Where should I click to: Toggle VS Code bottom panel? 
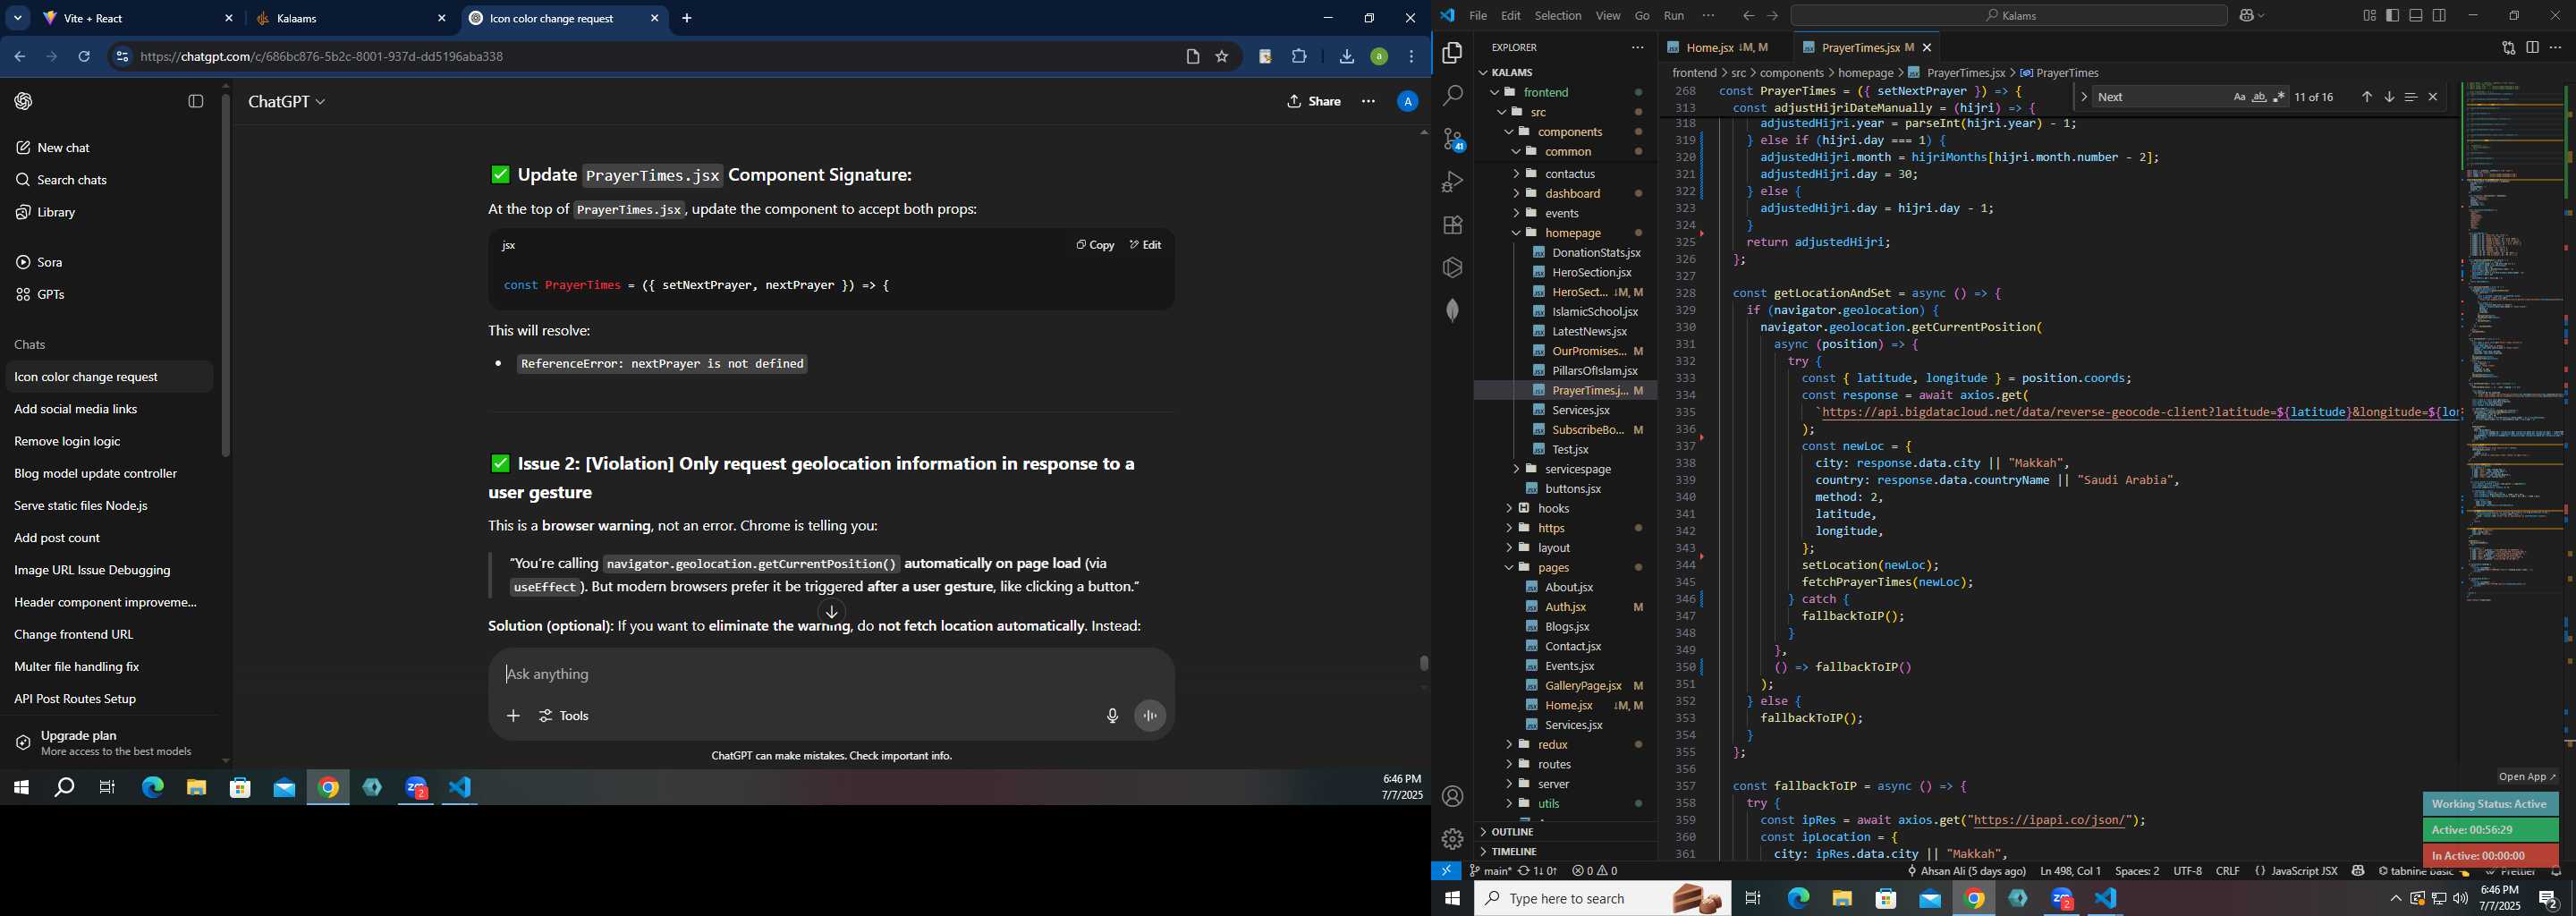click(2415, 16)
